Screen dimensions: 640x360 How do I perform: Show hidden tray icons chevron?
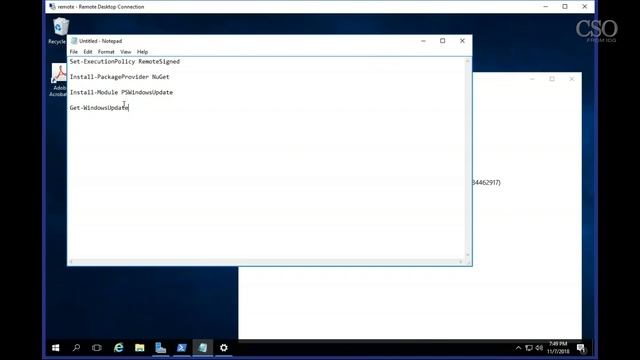point(518,348)
